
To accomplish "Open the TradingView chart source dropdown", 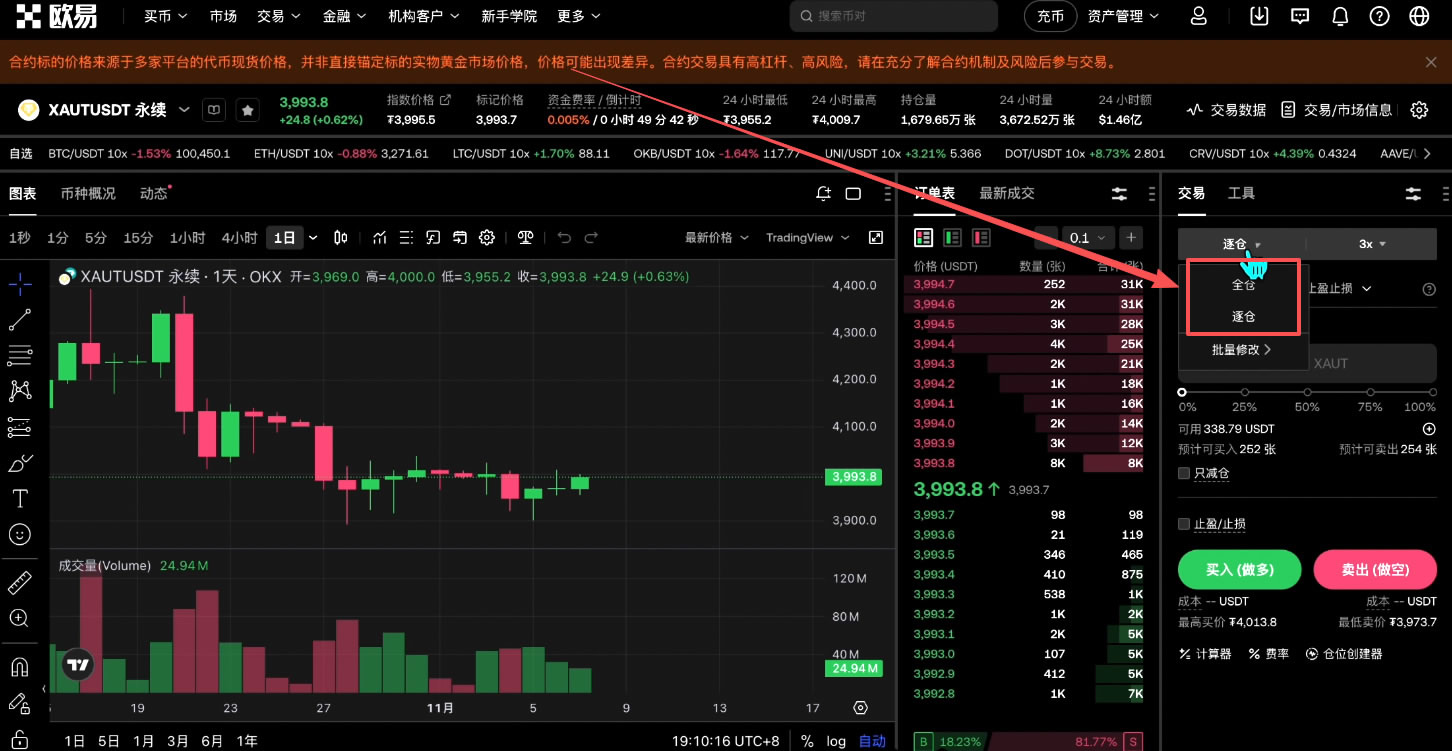I will click(x=806, y=237).
